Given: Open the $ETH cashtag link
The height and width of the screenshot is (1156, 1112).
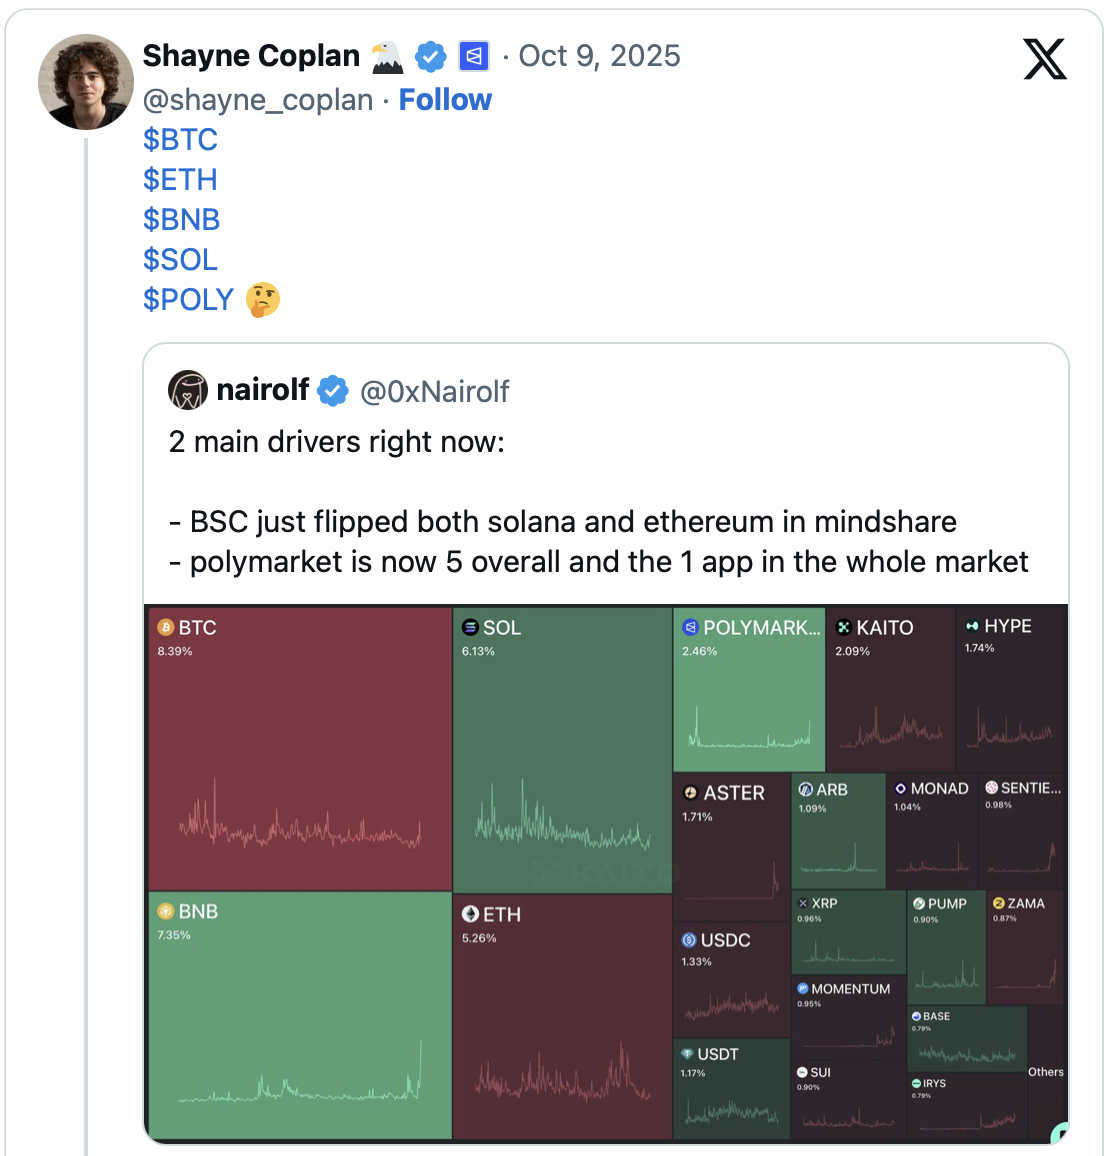Looking at the screenshot, I should (180, 180).
